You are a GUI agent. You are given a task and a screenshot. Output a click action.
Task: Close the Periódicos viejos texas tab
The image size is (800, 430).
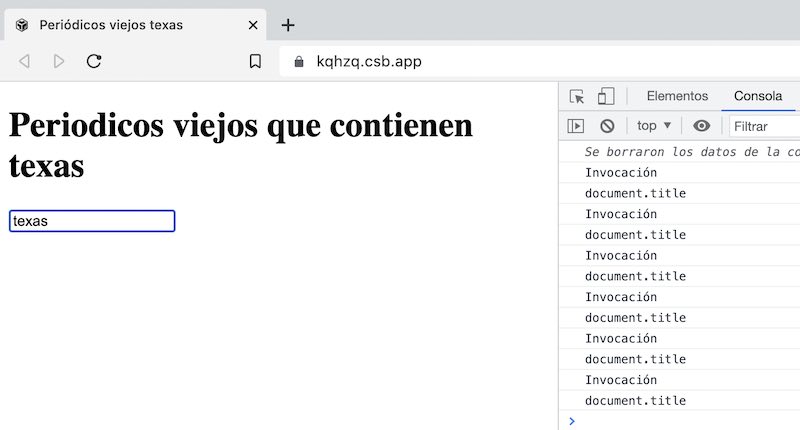tap(254, 25)
